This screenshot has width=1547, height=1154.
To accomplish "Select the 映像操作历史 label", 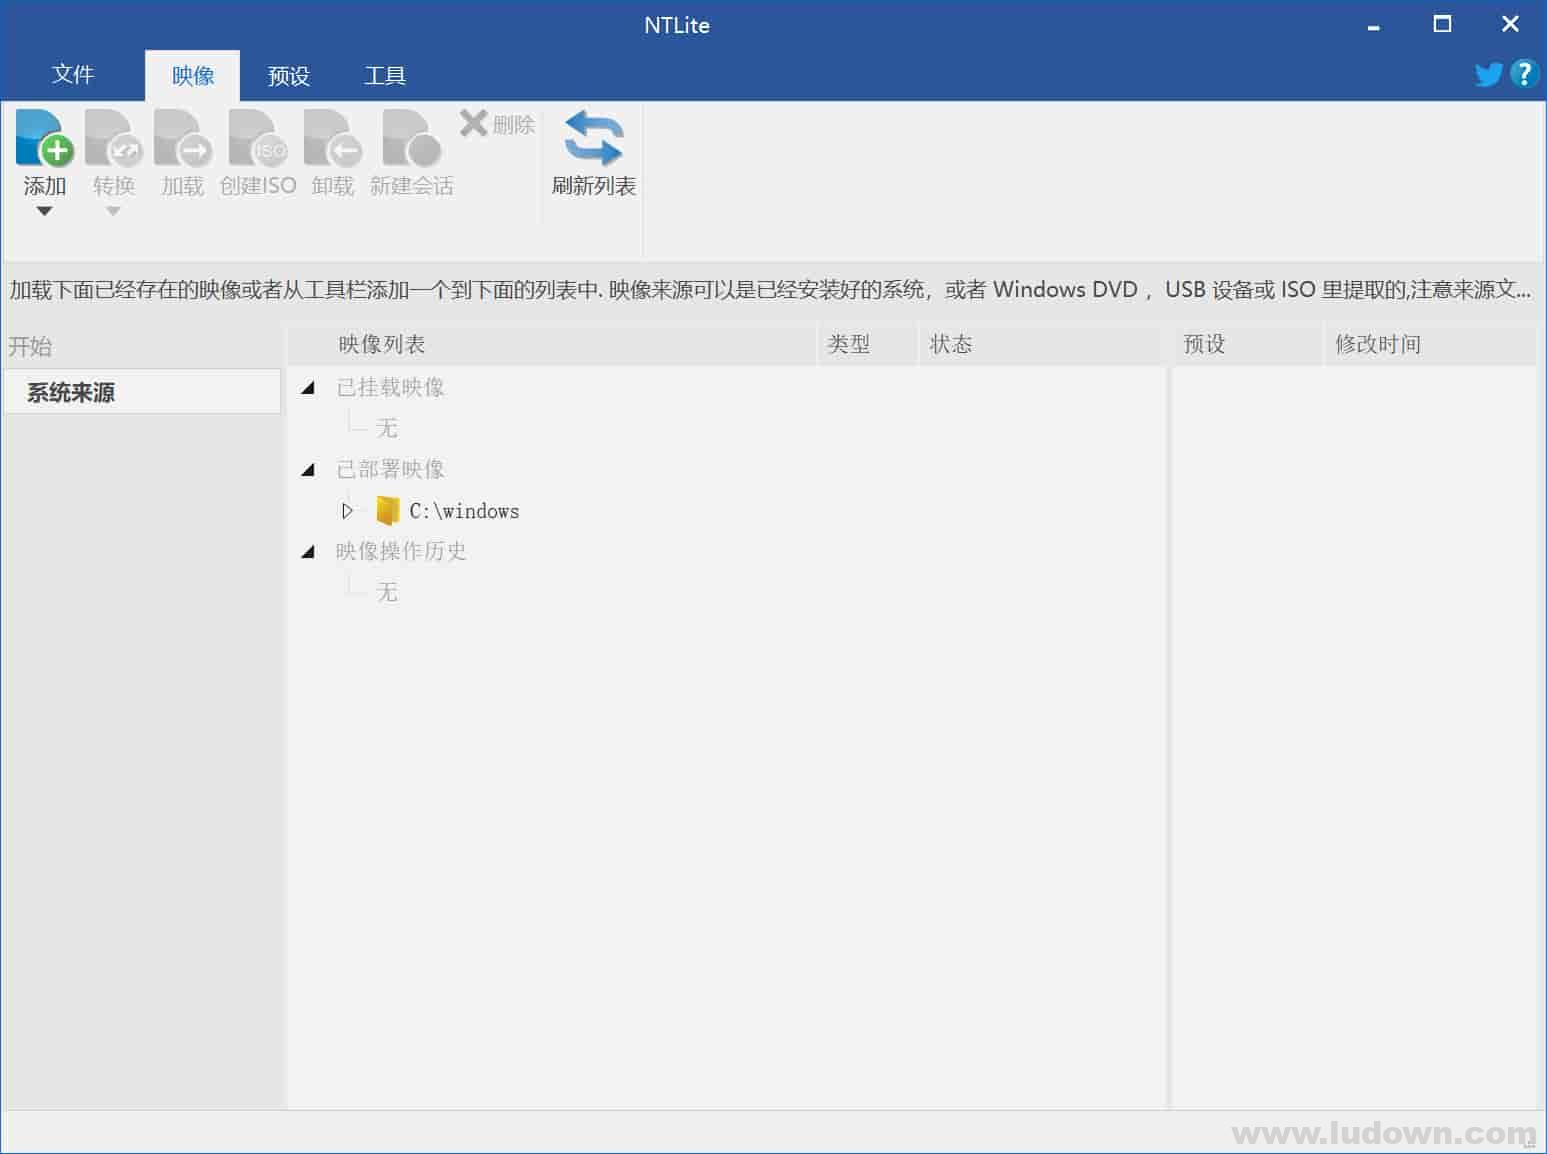I will coord(401,551).
